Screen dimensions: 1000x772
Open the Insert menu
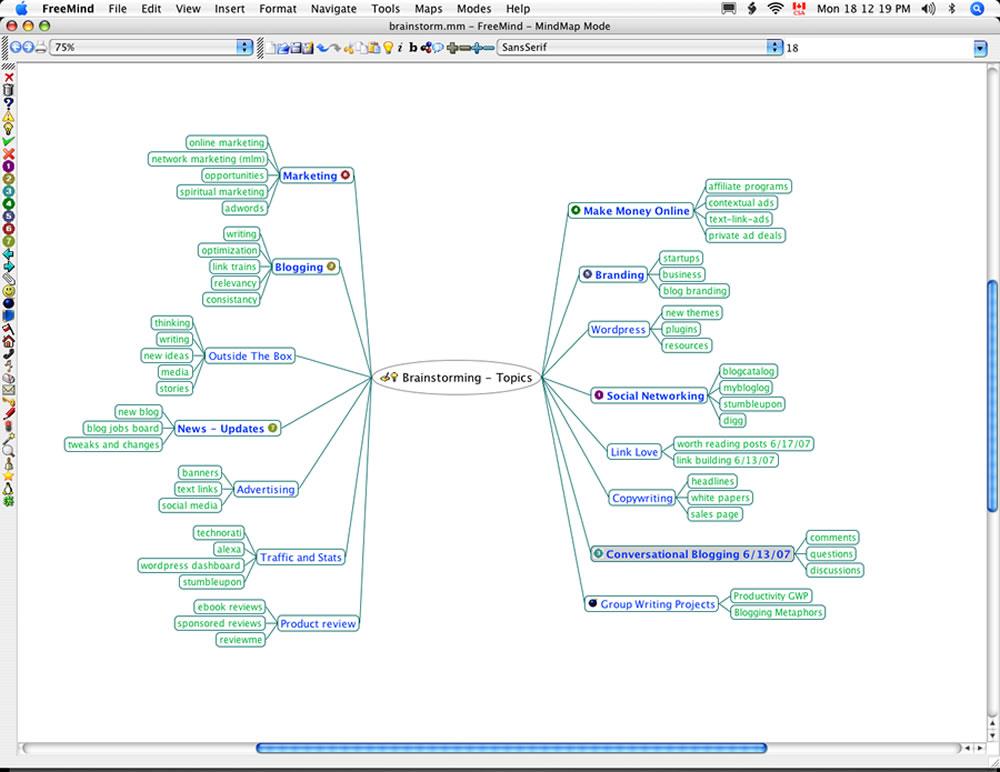(230, 9)
